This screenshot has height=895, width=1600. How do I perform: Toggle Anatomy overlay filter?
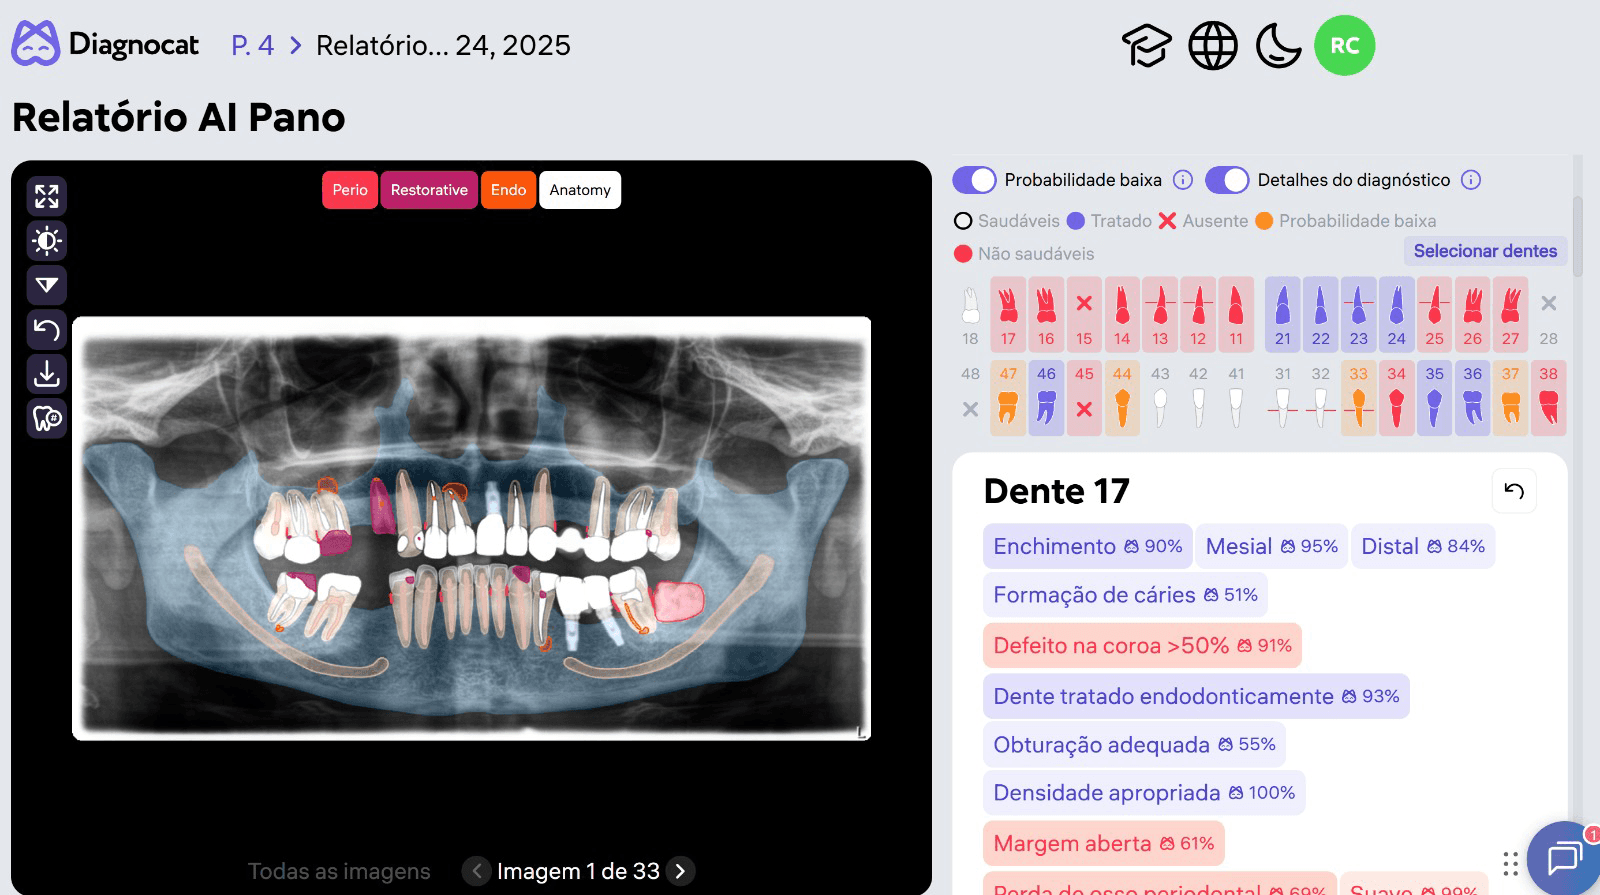580,190
